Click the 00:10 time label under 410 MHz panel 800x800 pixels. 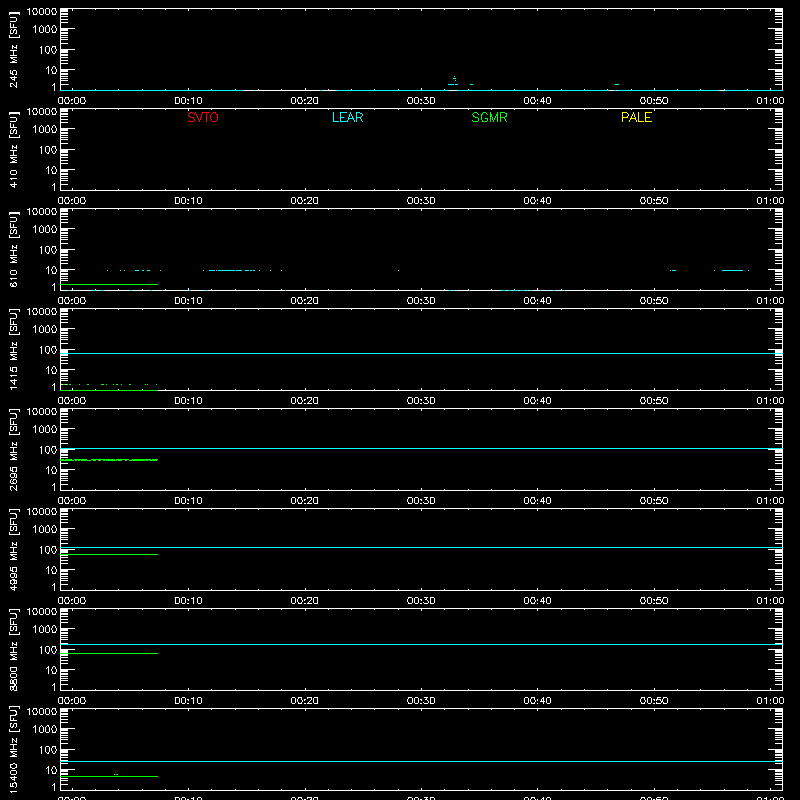pyautogui.click(x=188, y=201)
